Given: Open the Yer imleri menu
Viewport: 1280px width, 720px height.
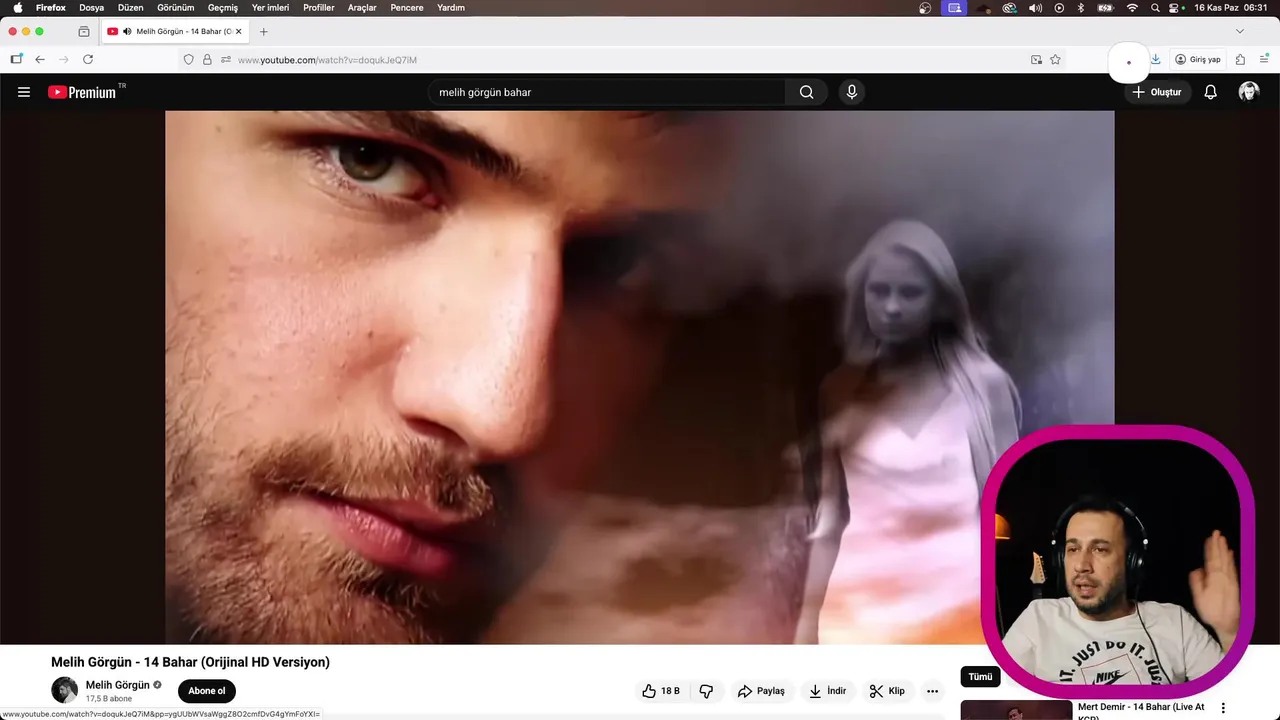Looking at the screenshot, I should [x=271, y=8].
